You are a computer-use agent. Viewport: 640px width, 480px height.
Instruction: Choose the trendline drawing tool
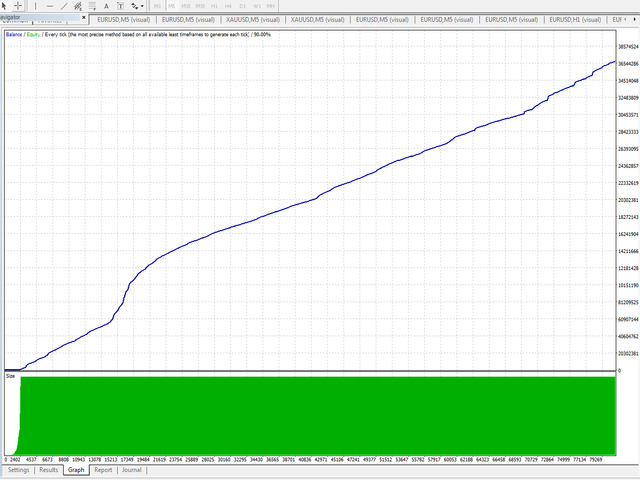pyautogui.click(x=64, y=6)
